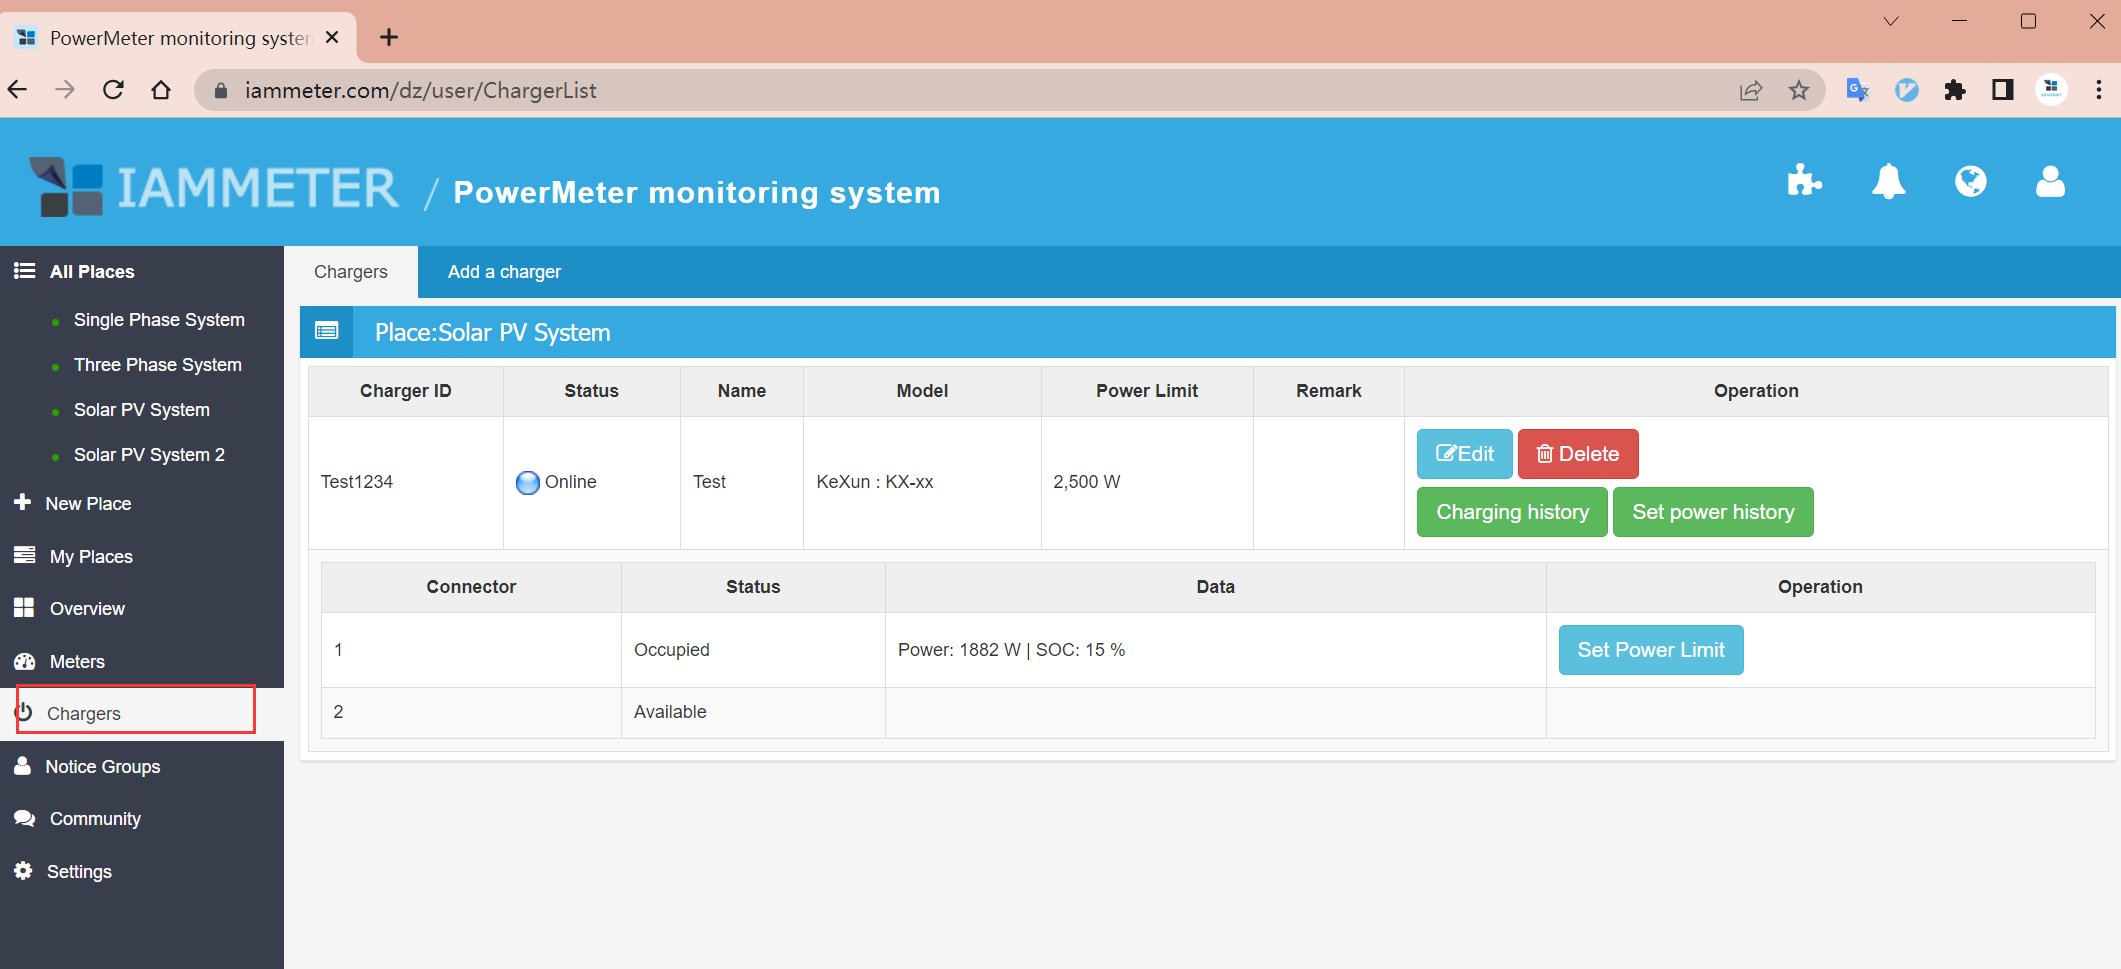Switch to Add a charger tab
Viewport: 2121px width, 969px height.
tap(504, 272)
